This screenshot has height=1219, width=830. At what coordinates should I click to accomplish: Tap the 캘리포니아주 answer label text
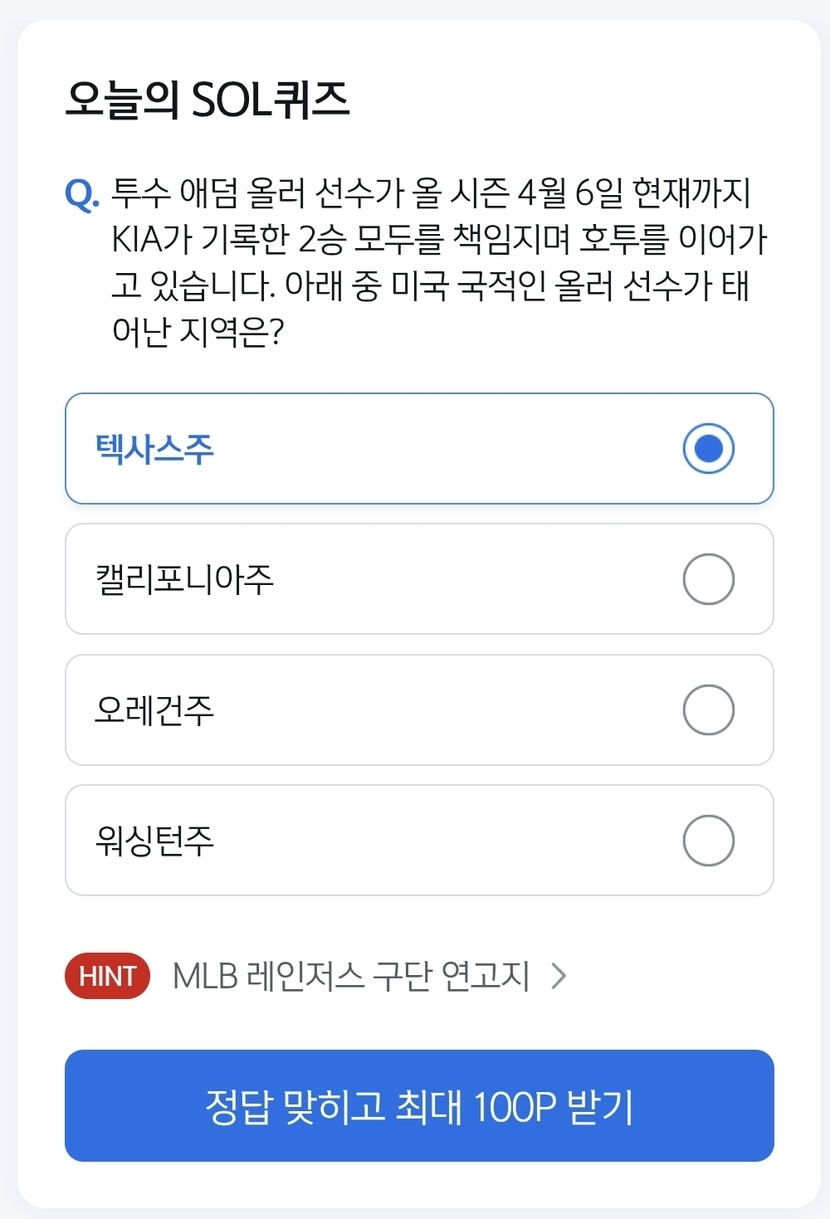coord(184,579)
